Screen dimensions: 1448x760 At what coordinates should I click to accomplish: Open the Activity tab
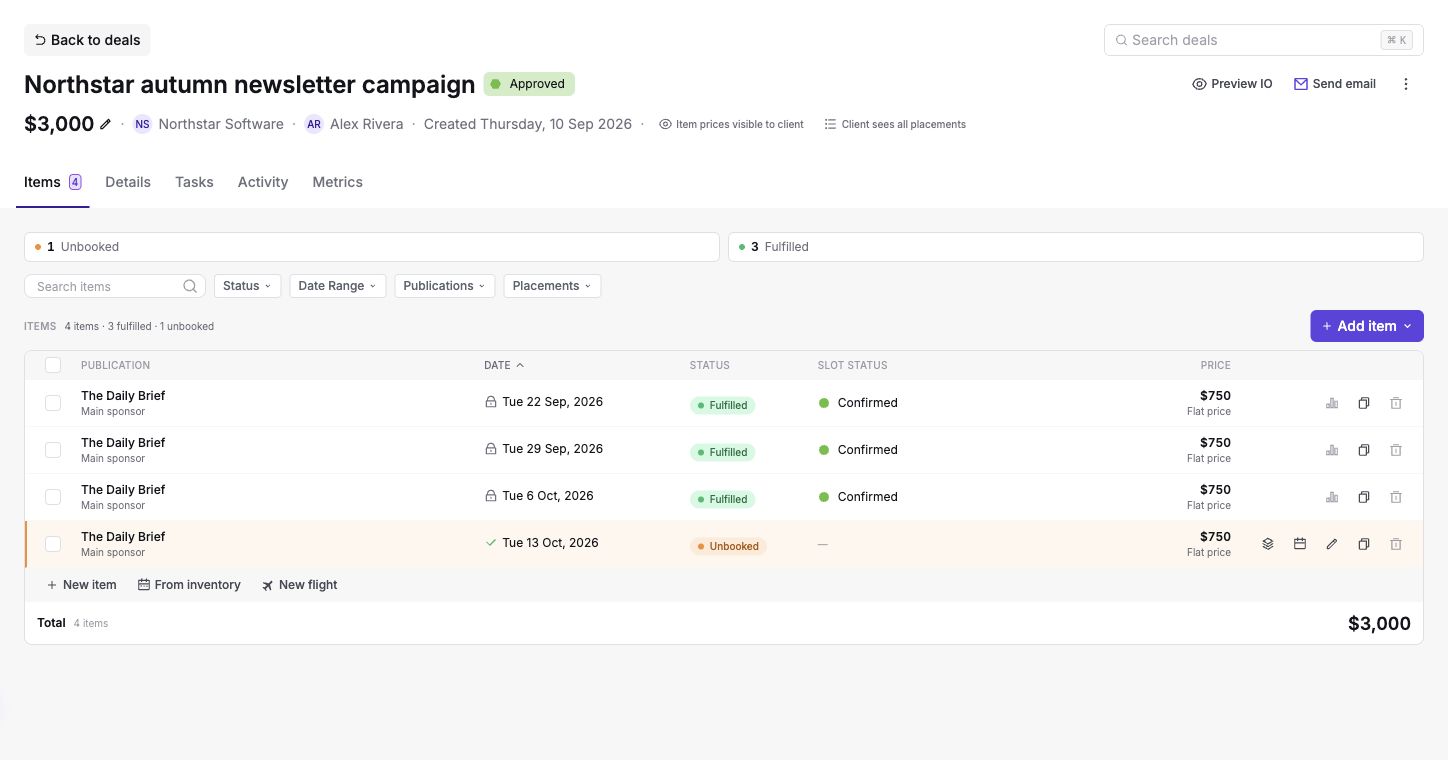[263, 182]
